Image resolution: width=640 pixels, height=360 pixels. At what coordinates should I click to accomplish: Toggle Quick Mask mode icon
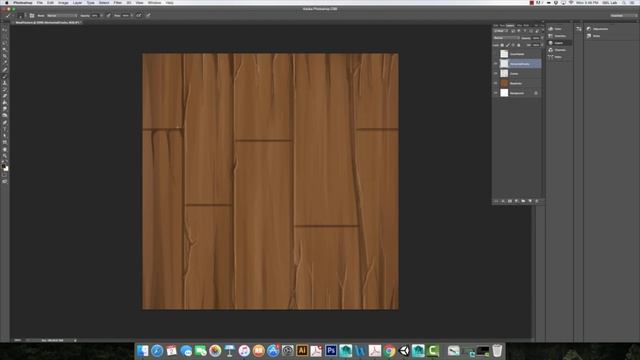pyautogui.click(x=5, y=176)
